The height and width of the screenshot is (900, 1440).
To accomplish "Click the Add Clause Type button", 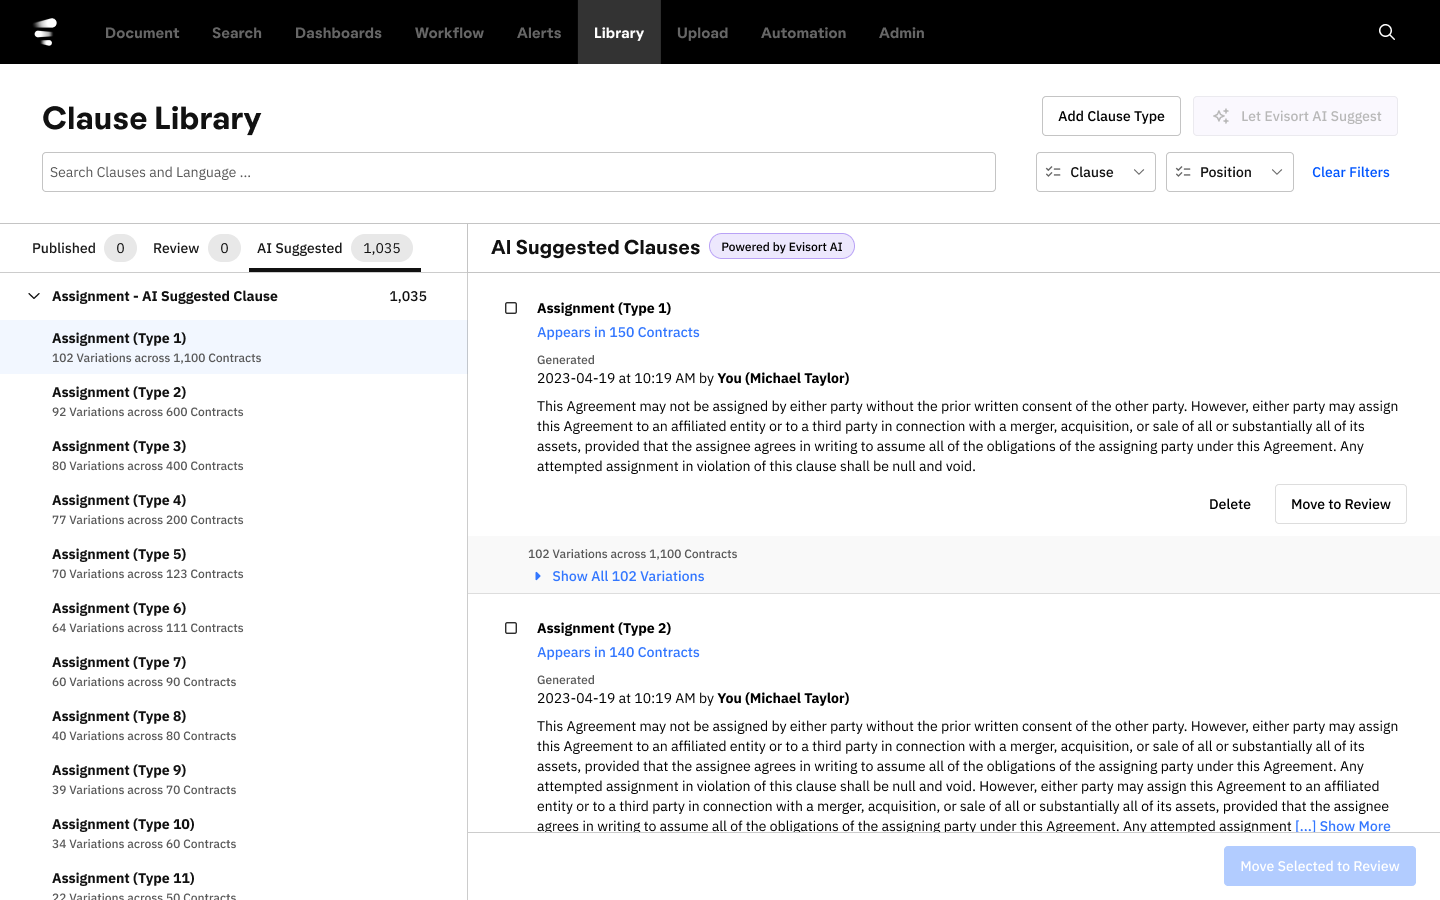I will (1110, 116).
